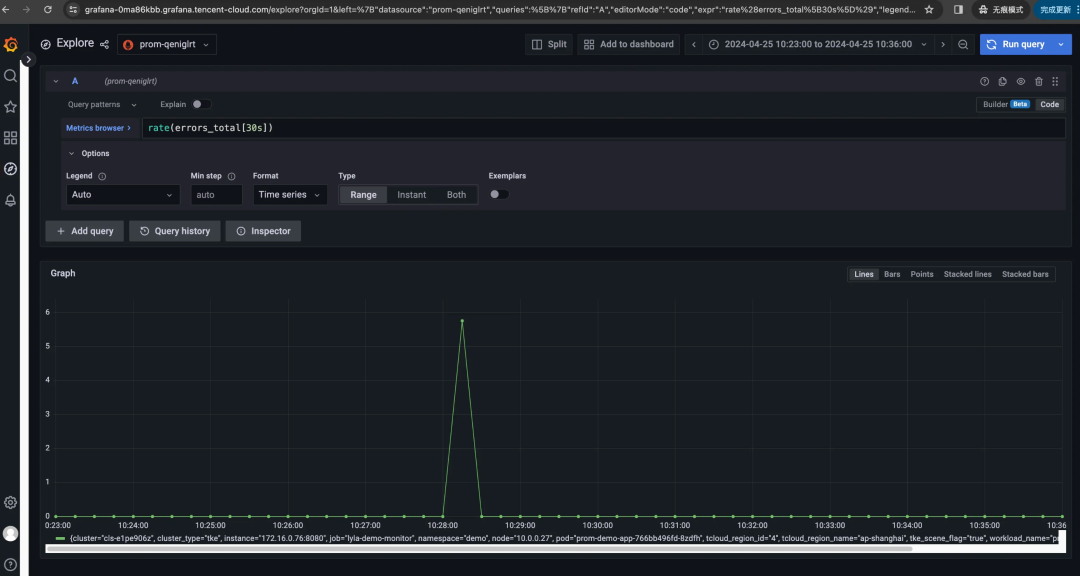Image resolution: width=1080 pixels, height=576 pixels.
Task: Click the Min step input field
Action: [216, 195]
